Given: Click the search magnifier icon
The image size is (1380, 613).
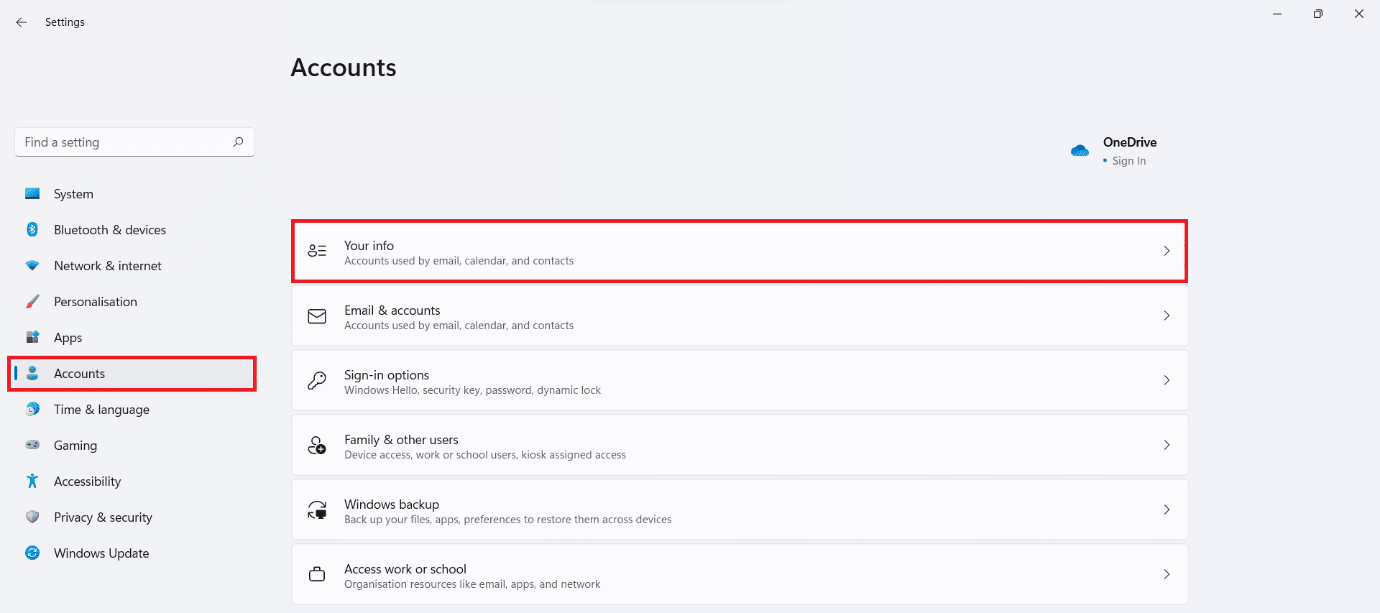Looking at the screenshot, I should tap(238, 142).
